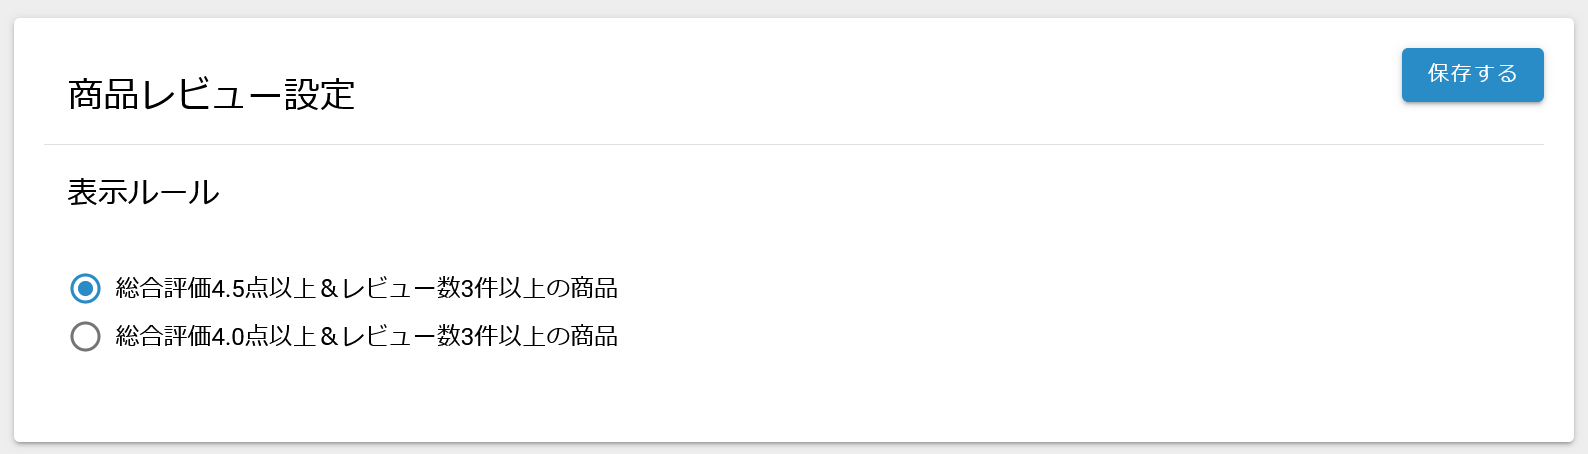Click the 総合評価4.0点以上＆レビュー数3件以上の商品 label text

point(366,337)
